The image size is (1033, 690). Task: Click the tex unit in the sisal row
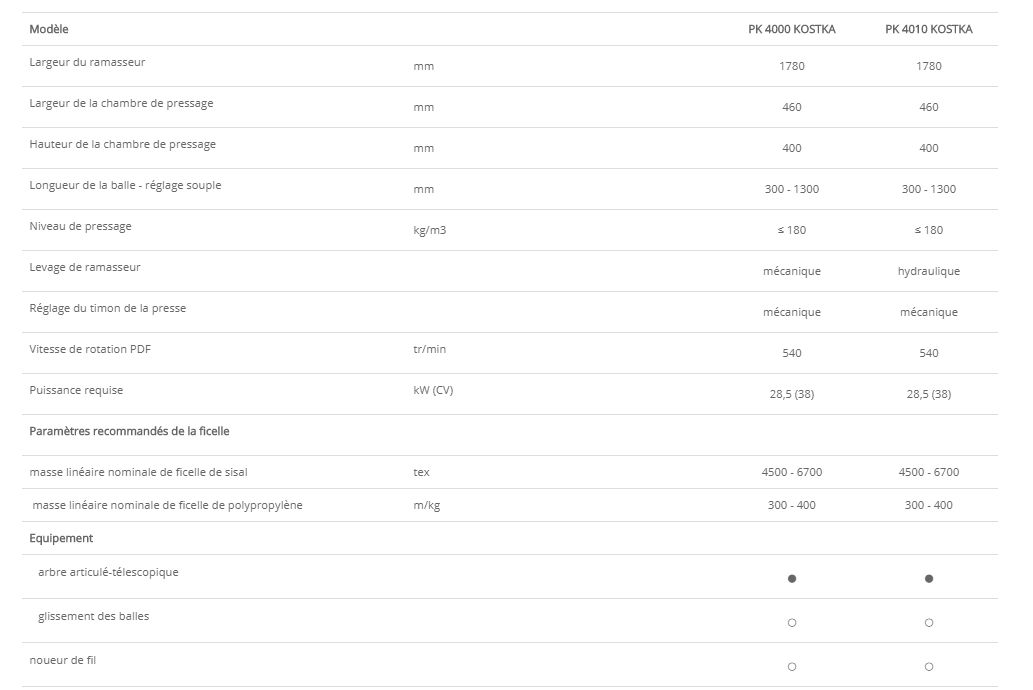click(421, 472)
